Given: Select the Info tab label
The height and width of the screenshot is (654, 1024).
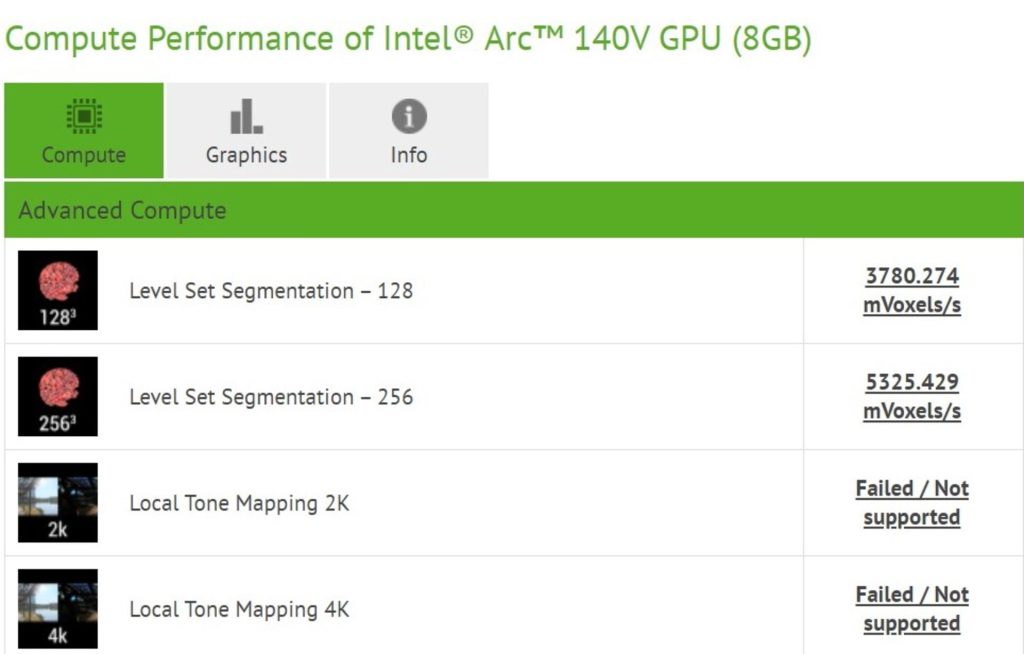Looking at the screenshot, I should (x=408, y=155).
